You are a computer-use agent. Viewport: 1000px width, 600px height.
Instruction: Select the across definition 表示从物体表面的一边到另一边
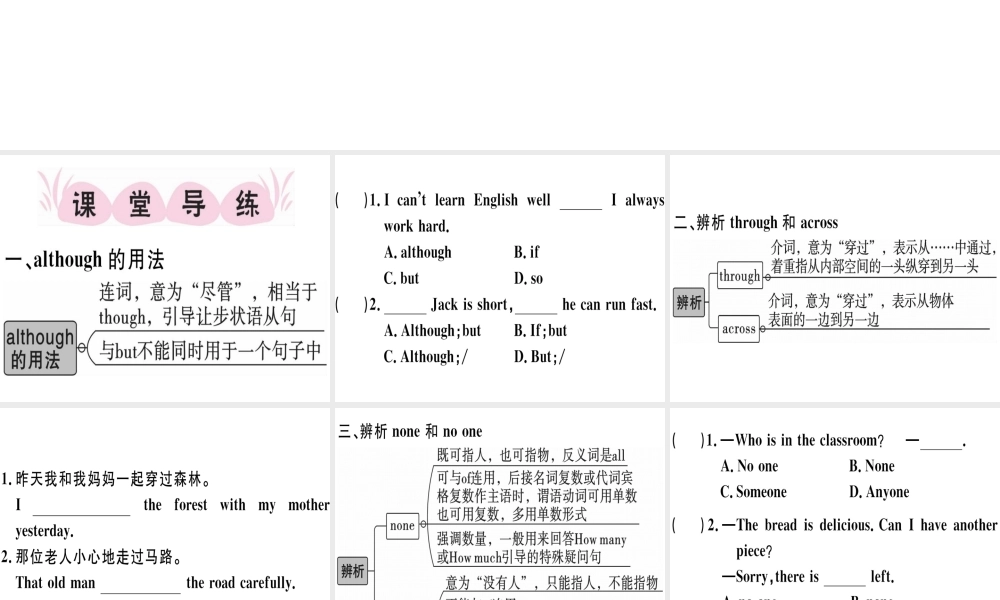[x=861, y=310]
